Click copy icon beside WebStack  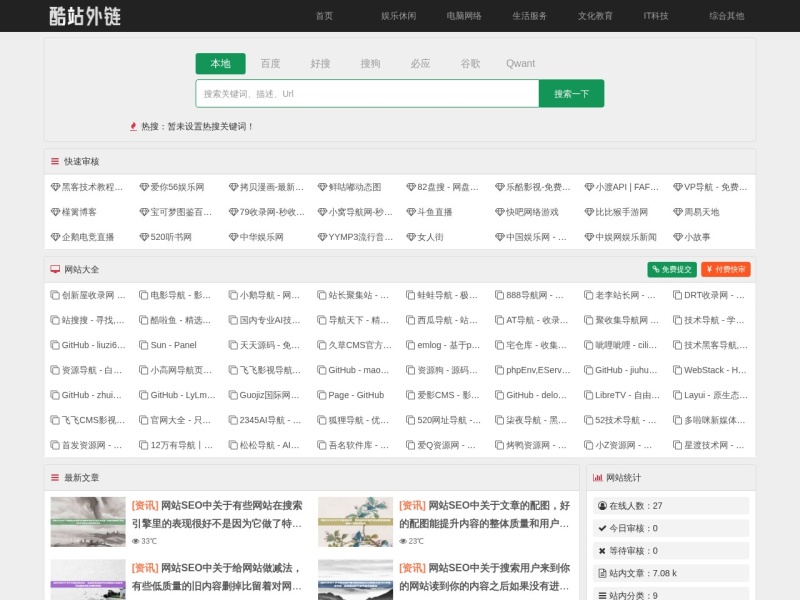tap(677, 370)
